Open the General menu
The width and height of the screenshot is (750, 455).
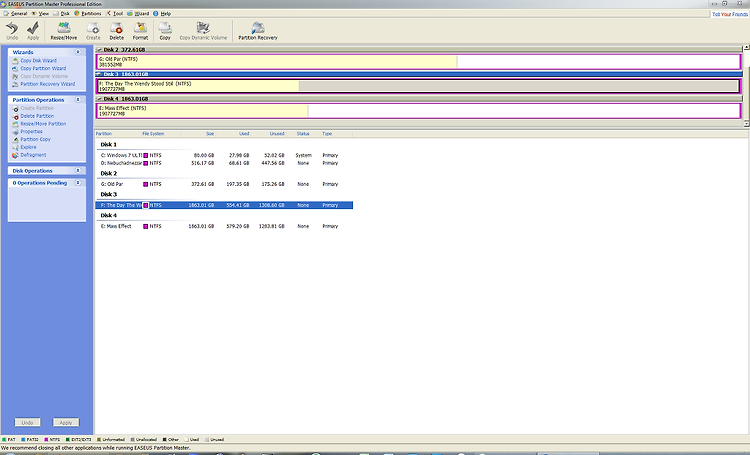pos(16,13)
